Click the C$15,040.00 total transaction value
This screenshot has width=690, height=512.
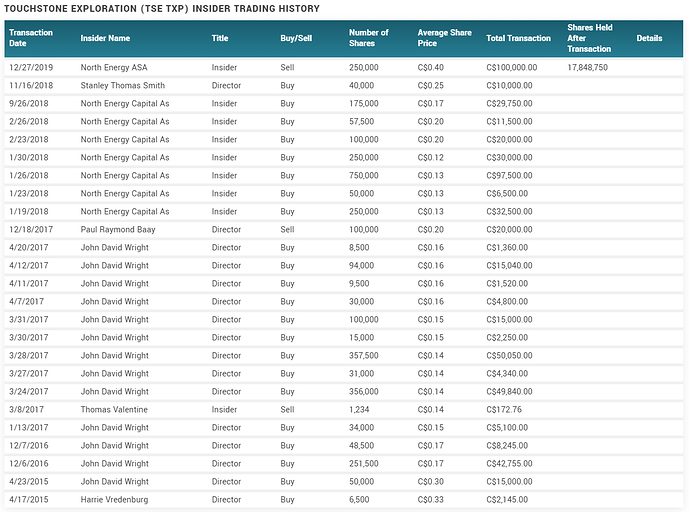(x=509, y=266)
